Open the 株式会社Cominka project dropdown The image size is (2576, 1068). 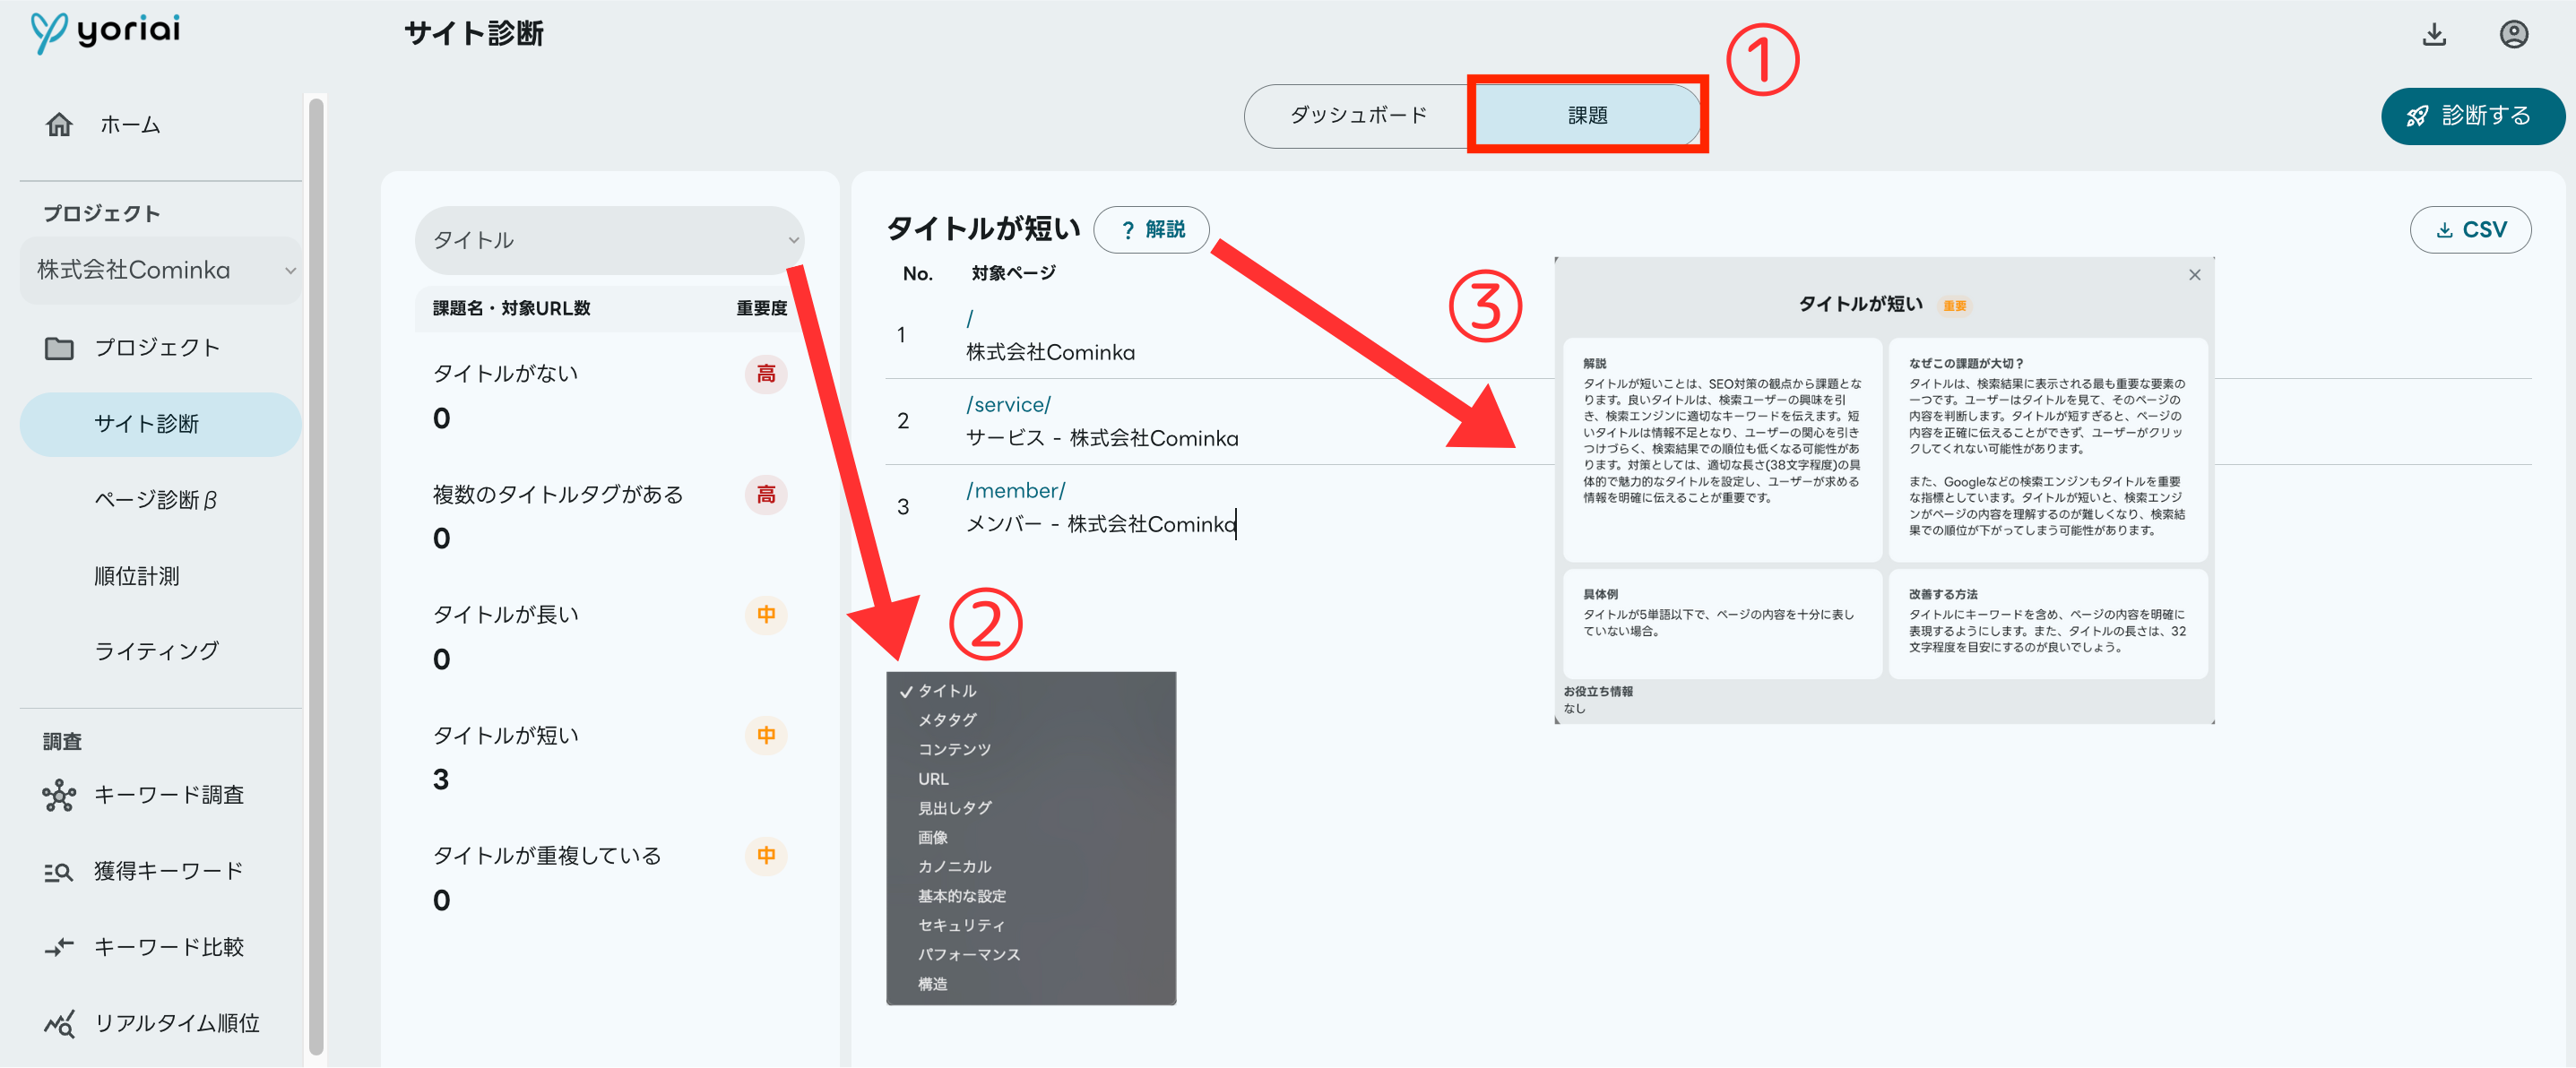(x=160, y=270)
